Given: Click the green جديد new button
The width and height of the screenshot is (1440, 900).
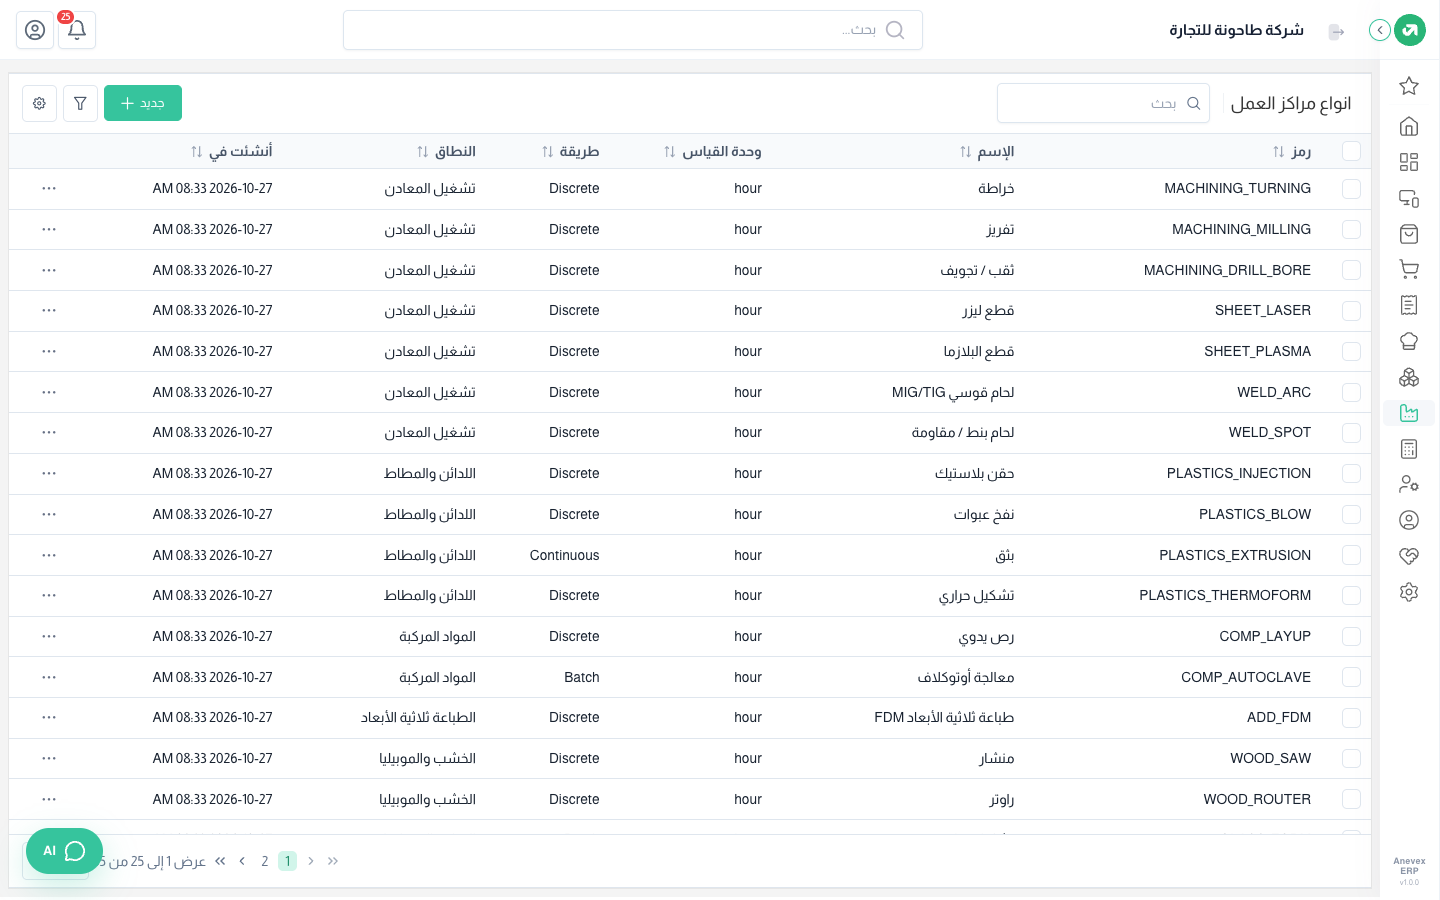Looking at the screenshot, I should (143, 103).
